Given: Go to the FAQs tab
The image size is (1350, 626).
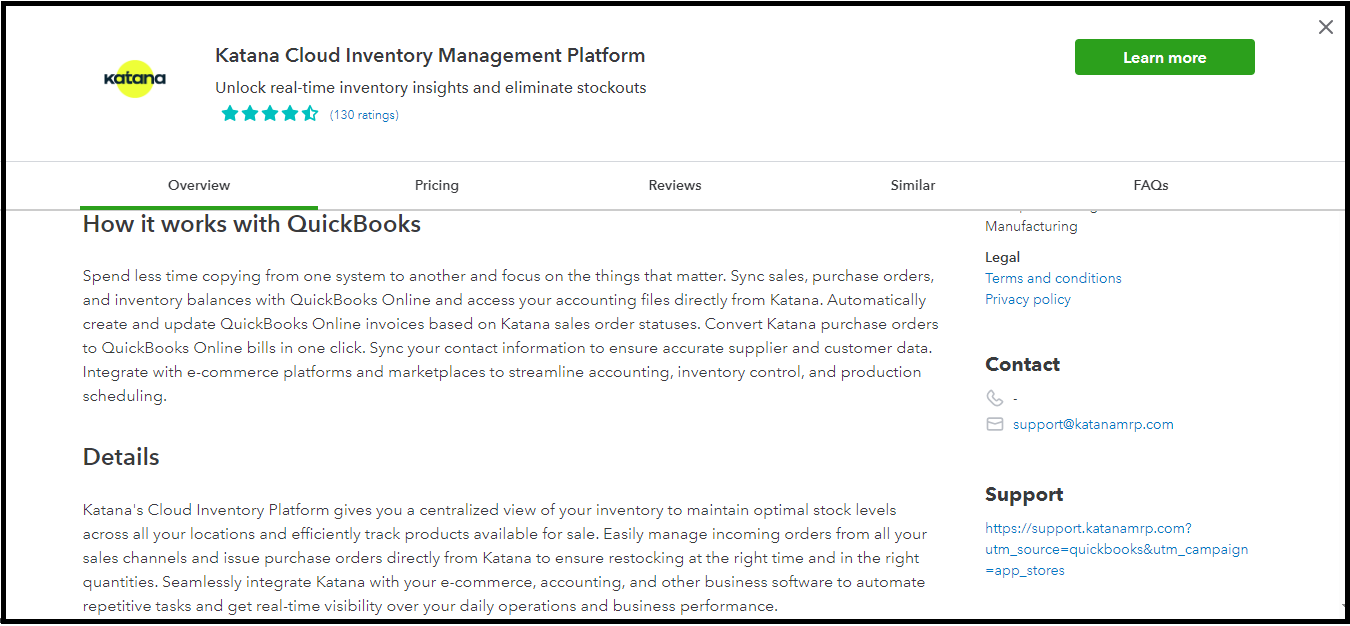Looking at the screenshot, I should tap(1151, 185).
